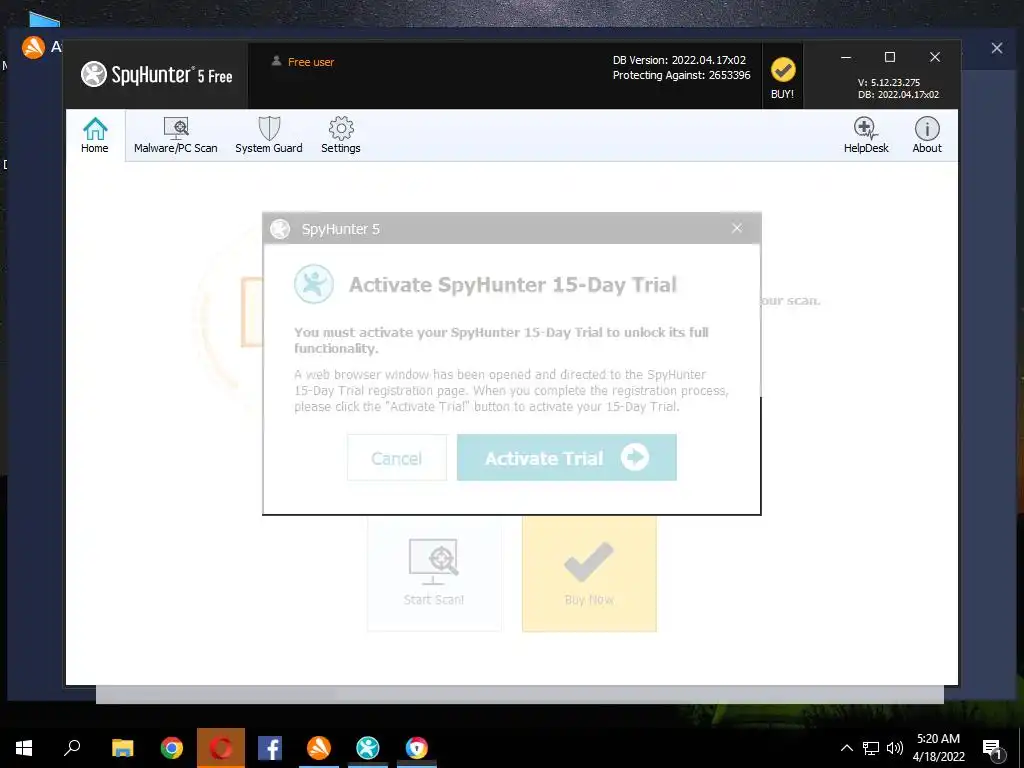Open Avast from taskbar
1024x768 pixels.
(319, 748)
